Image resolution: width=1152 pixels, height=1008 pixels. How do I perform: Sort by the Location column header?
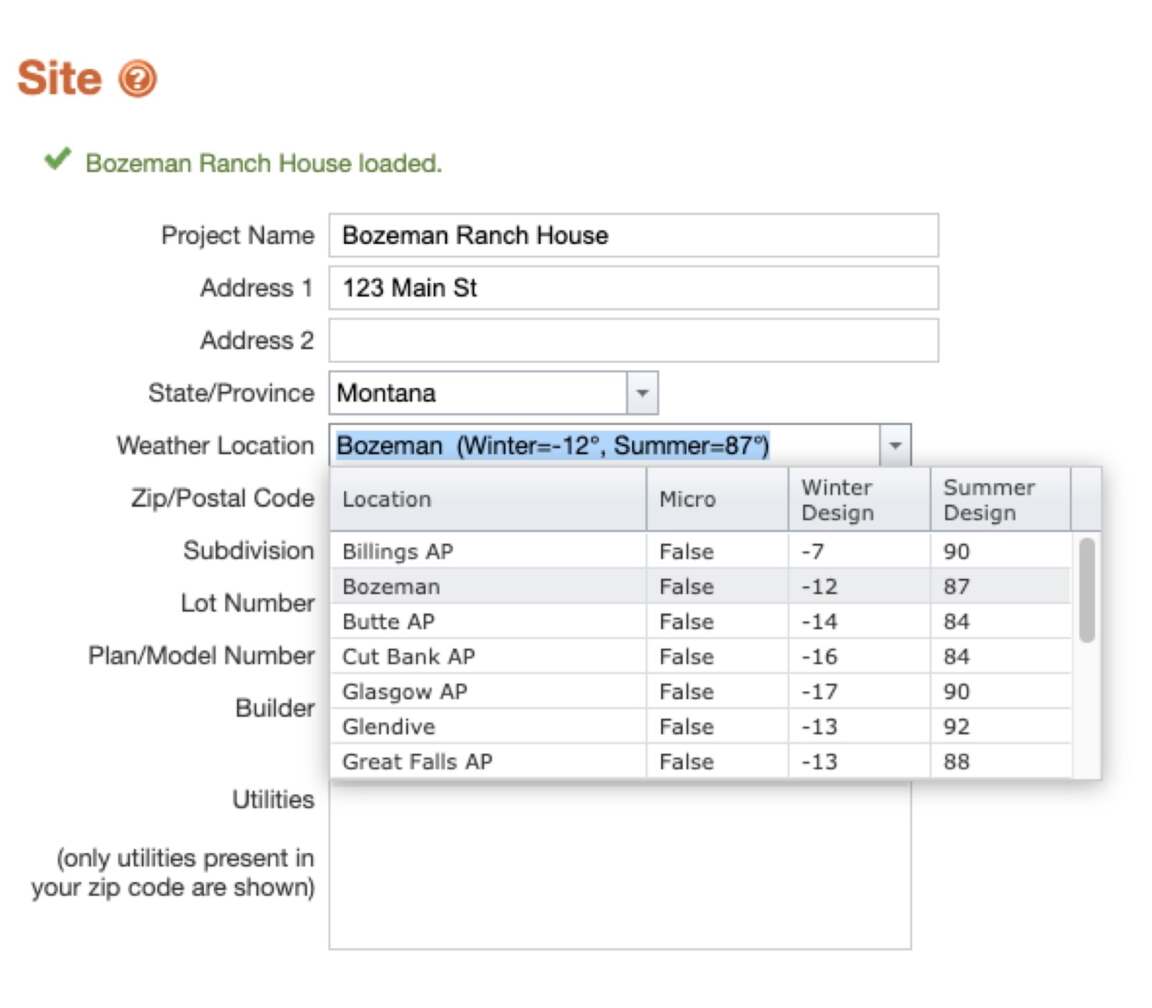[x=488, y=499]
